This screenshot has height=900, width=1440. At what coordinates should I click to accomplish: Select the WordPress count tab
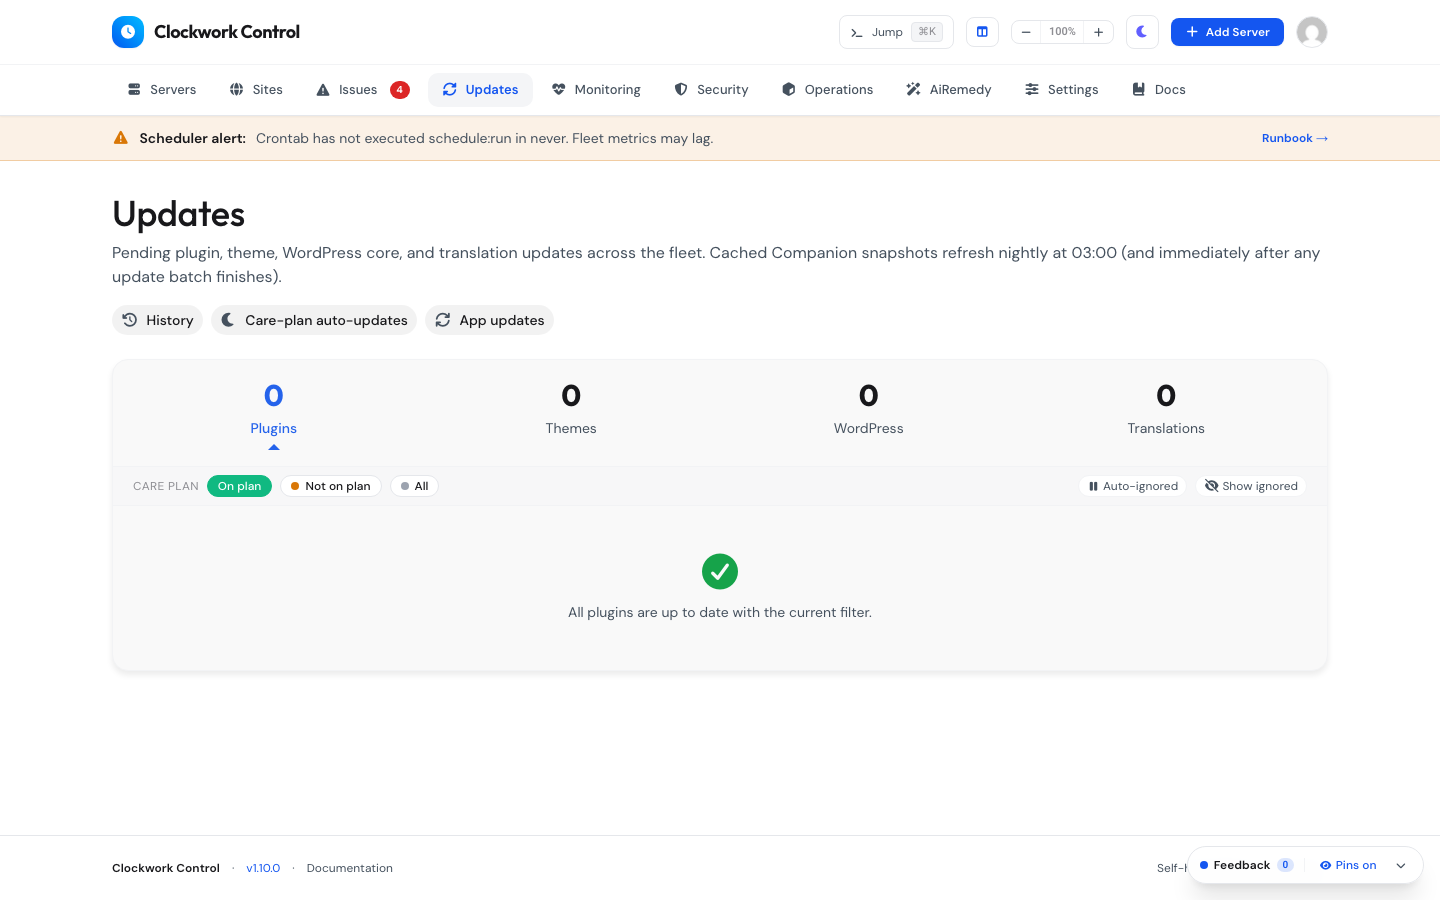click(x=869, y=412)
